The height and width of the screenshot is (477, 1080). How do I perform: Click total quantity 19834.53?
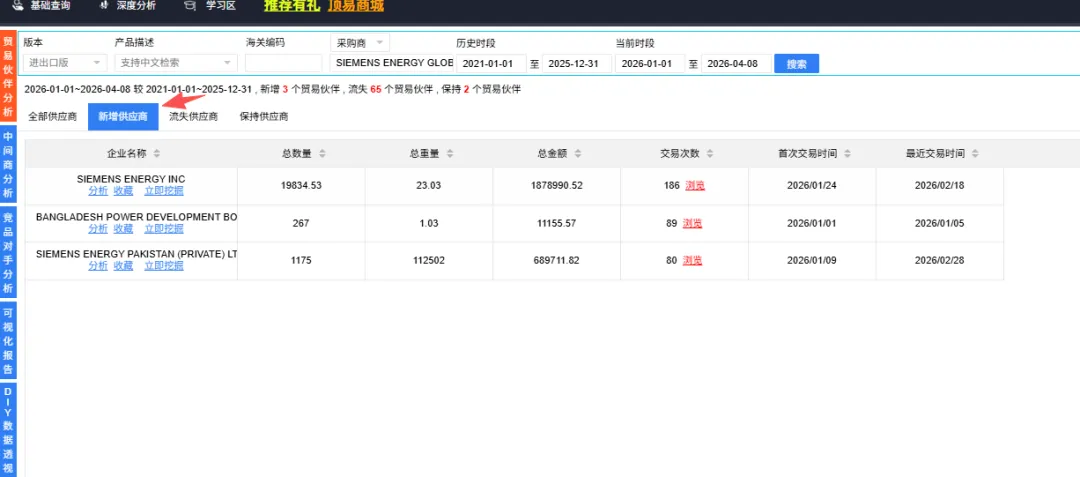(x=302, y=186)
